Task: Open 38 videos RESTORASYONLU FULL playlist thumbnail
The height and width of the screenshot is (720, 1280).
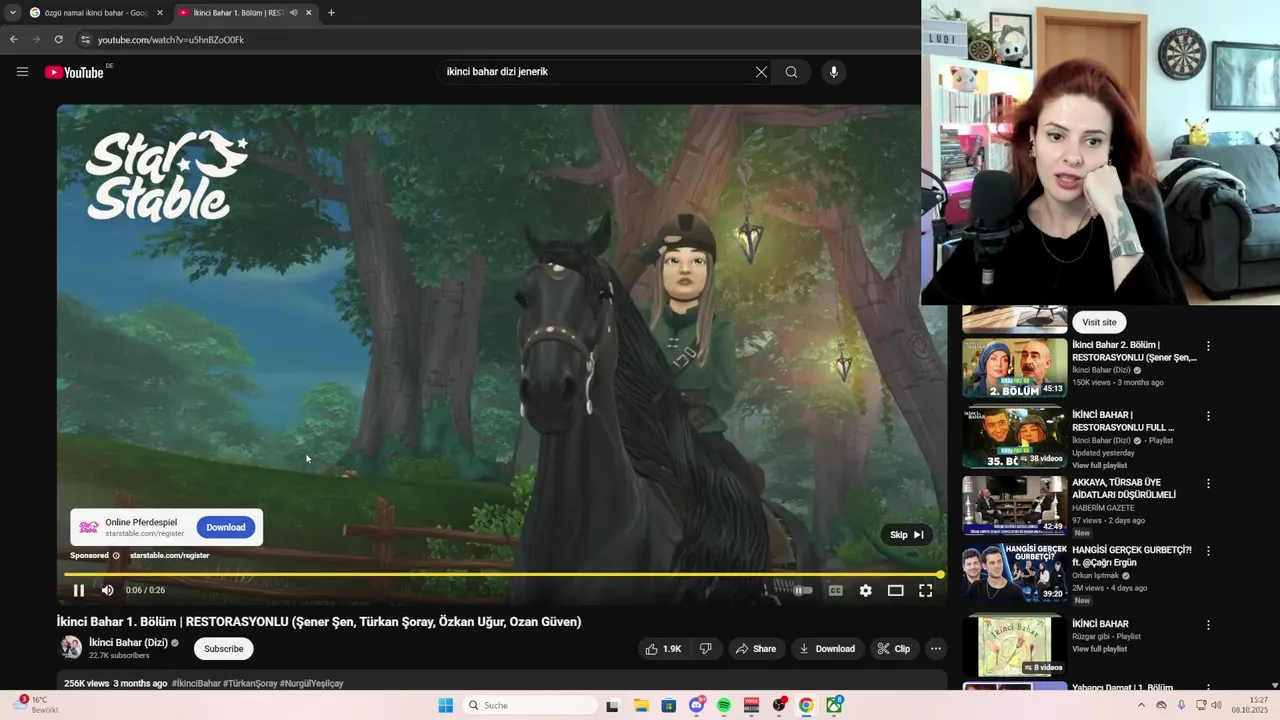Action: (1014, 437)
